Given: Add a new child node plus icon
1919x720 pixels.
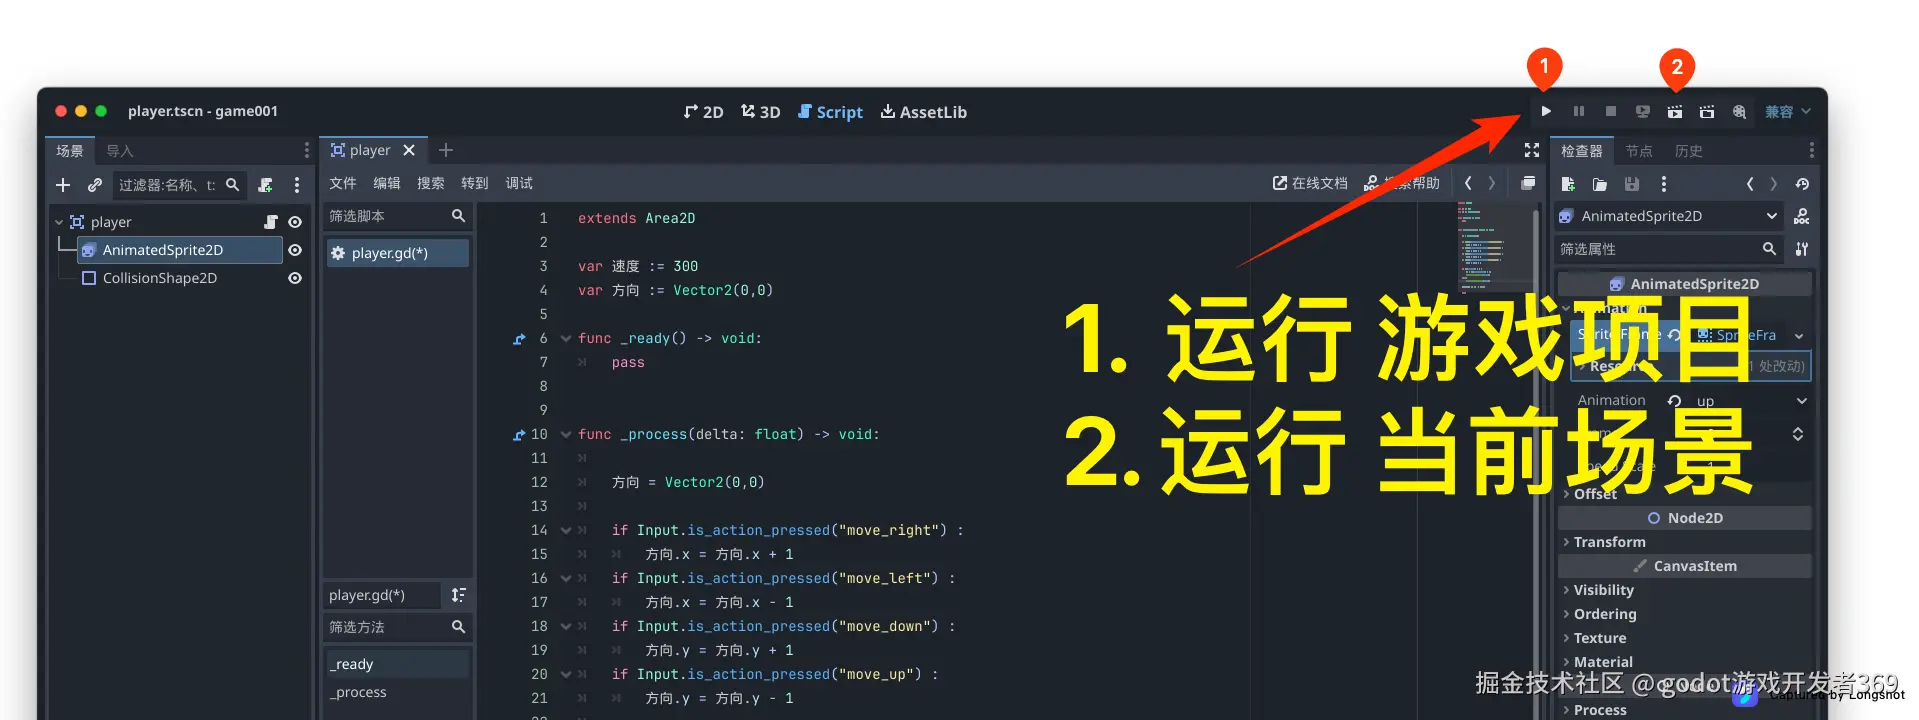Looking at the screenshot, I should point(63,185).
